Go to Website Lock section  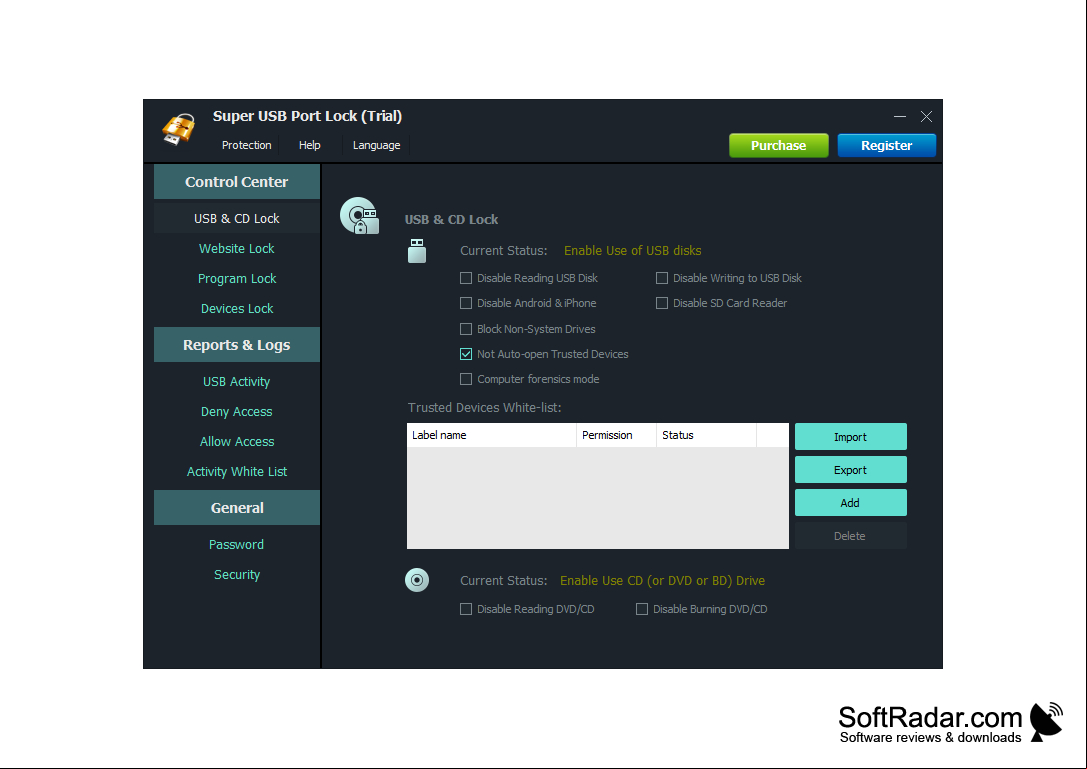pyautogui.click(x=236, y=248)
